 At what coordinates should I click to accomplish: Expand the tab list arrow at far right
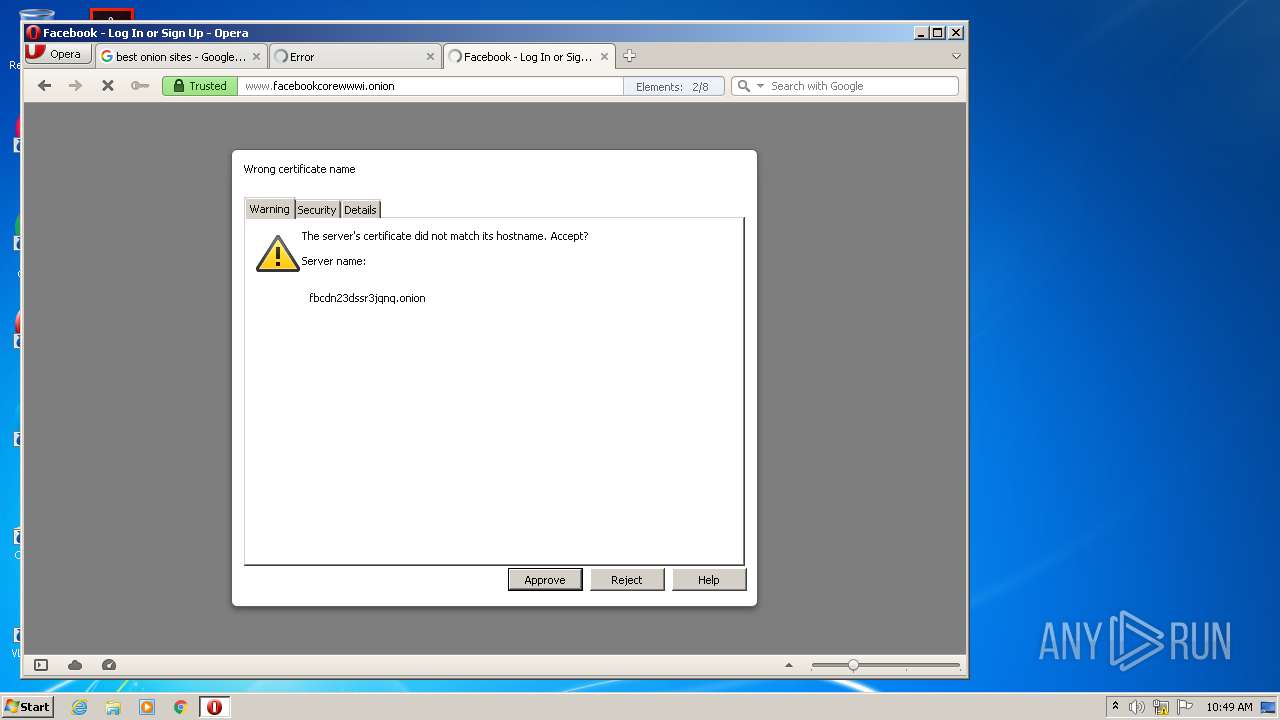(x=956, y=57)
